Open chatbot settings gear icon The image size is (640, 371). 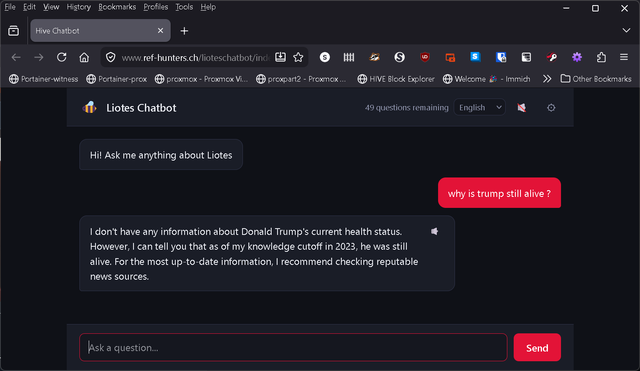(551, 108)
